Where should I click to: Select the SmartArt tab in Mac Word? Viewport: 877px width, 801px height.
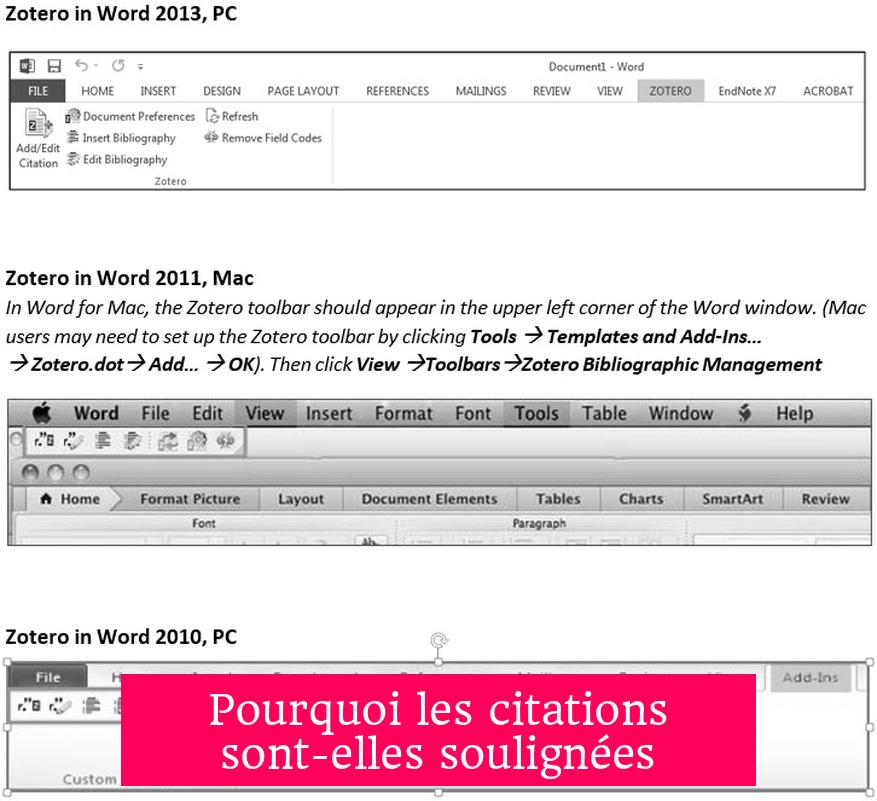(x=732, y=498)
